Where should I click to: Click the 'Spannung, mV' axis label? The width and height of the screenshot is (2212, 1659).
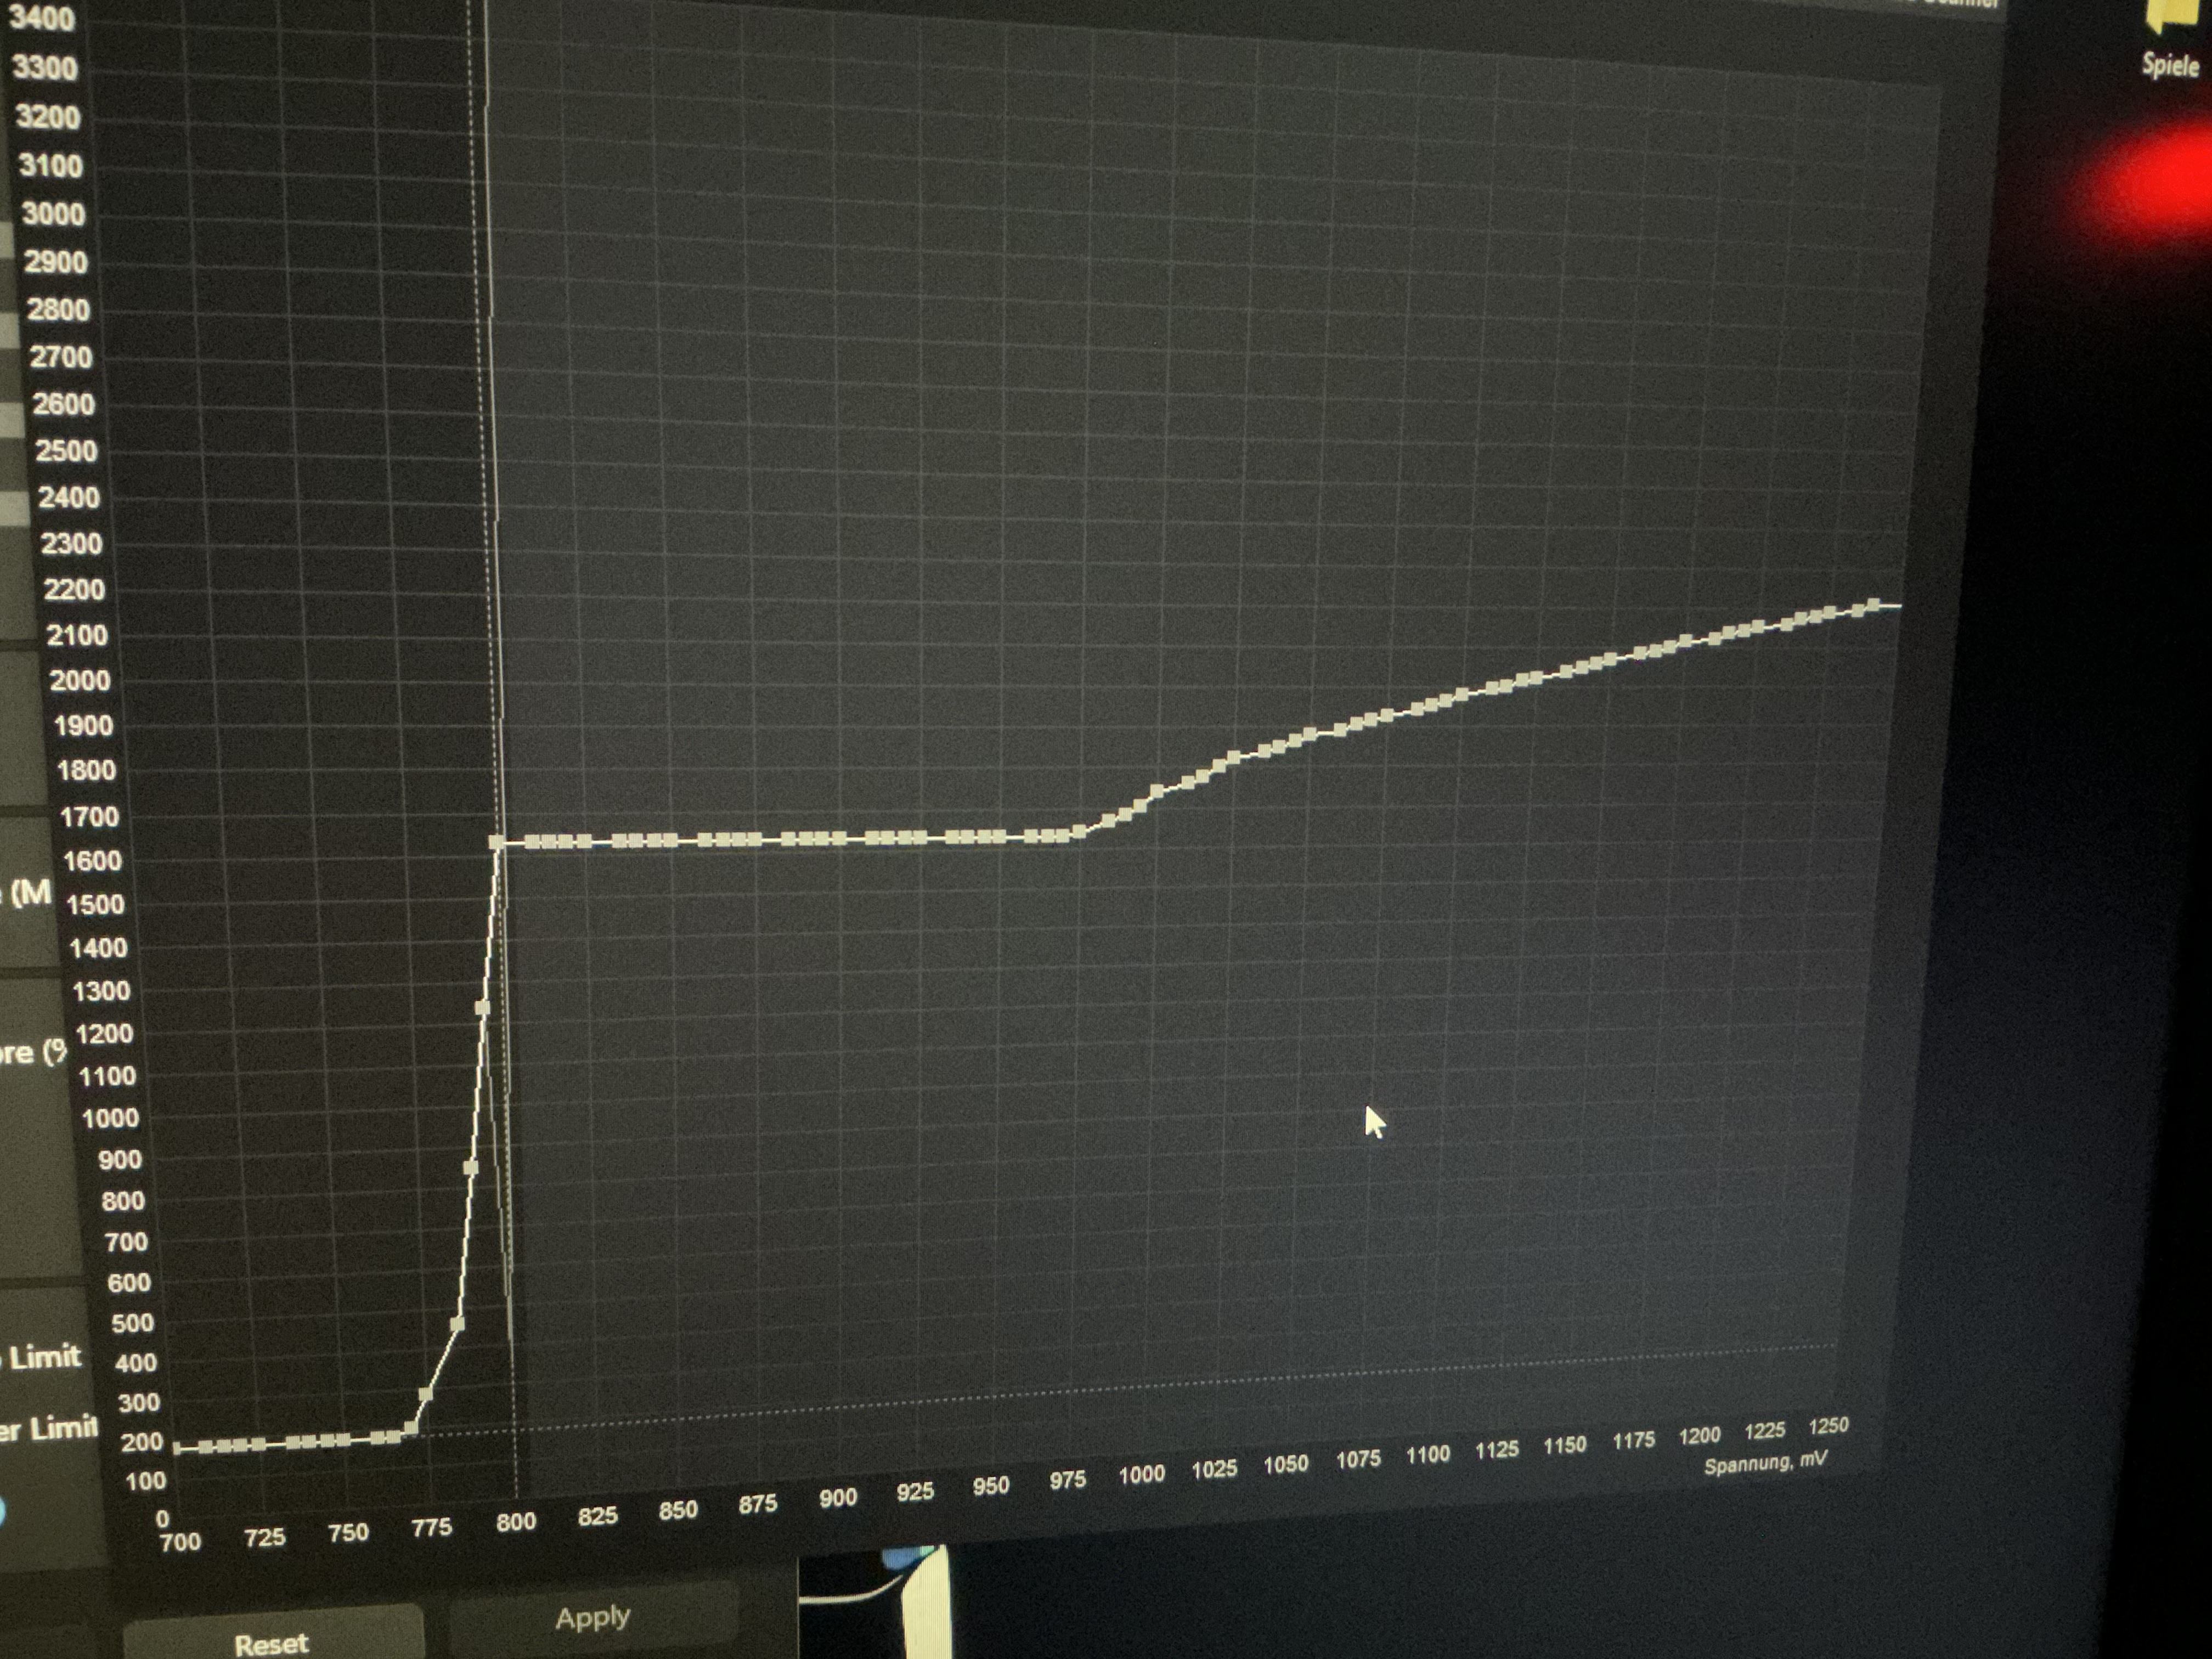[x=1765, y=1464]
